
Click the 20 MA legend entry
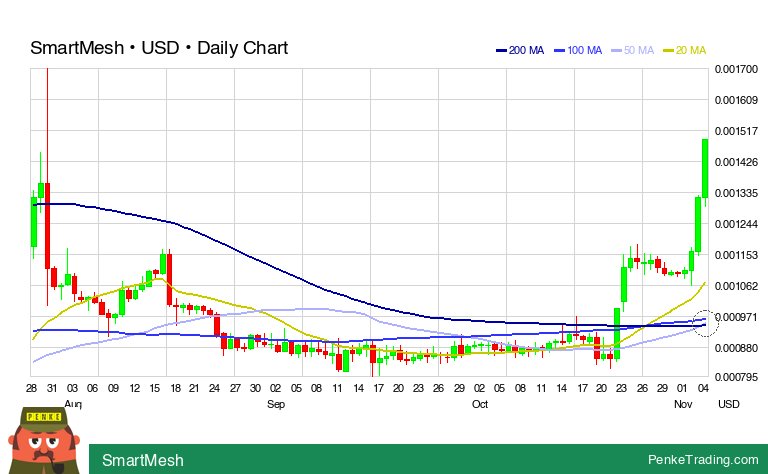pyautogui.click(x=685, y=50)
